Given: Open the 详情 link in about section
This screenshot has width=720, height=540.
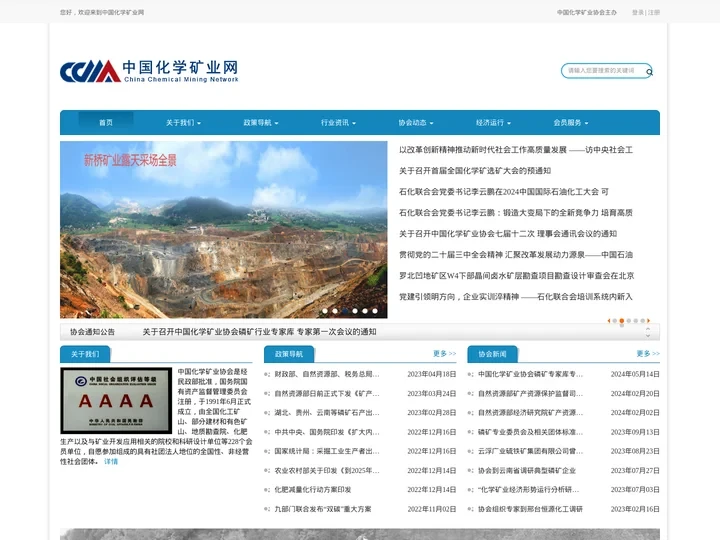Looking at the screenshot, I should point(111,461).
